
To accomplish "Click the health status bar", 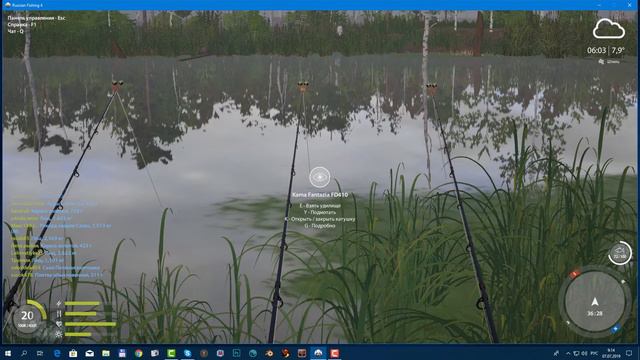I will pos(90,324).
